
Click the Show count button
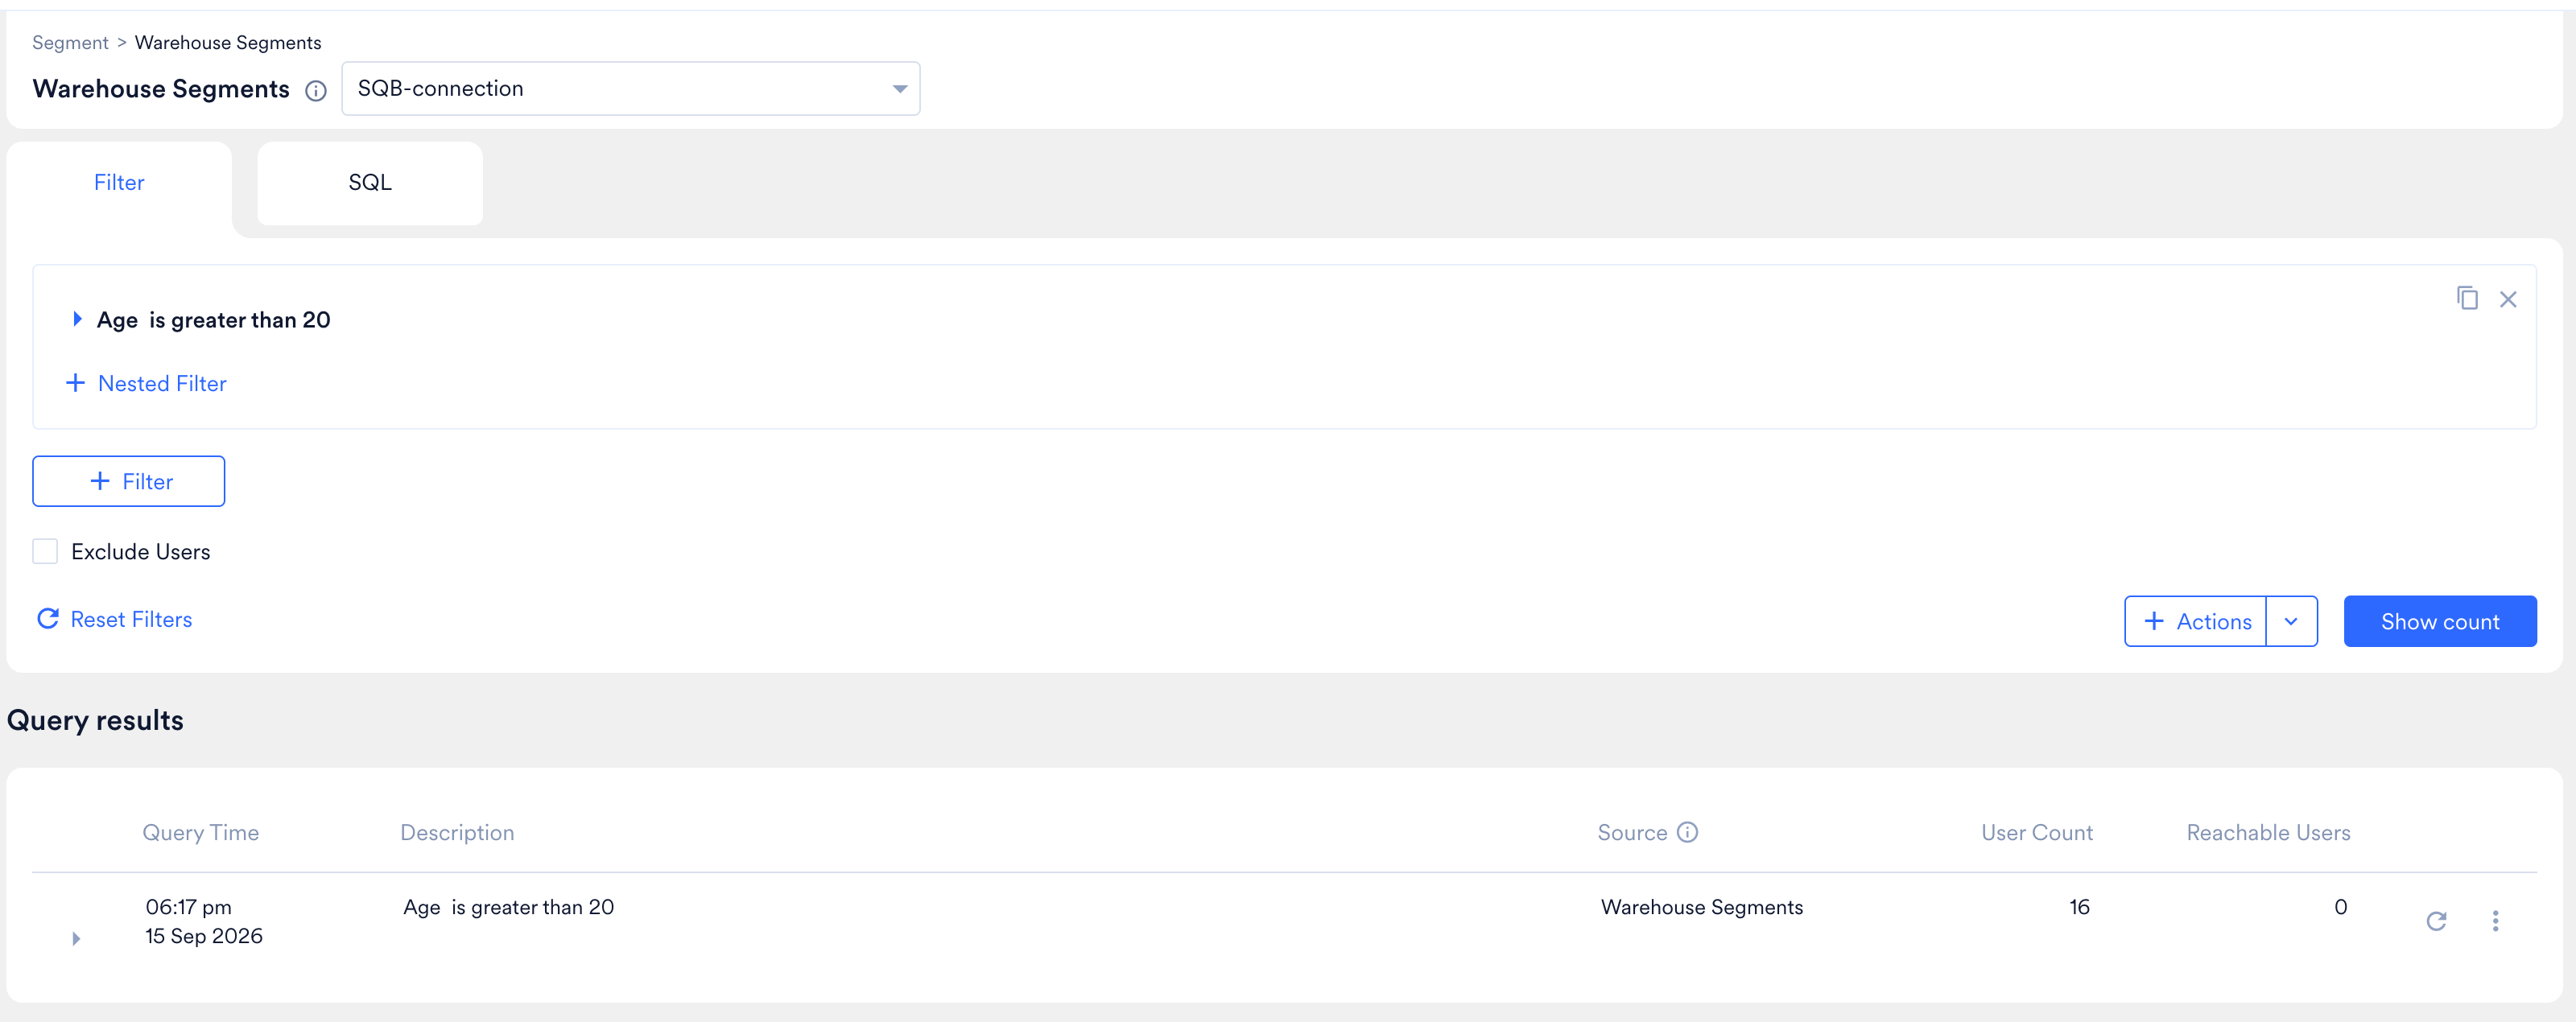pyautogui.click(x=2440, y=621)
